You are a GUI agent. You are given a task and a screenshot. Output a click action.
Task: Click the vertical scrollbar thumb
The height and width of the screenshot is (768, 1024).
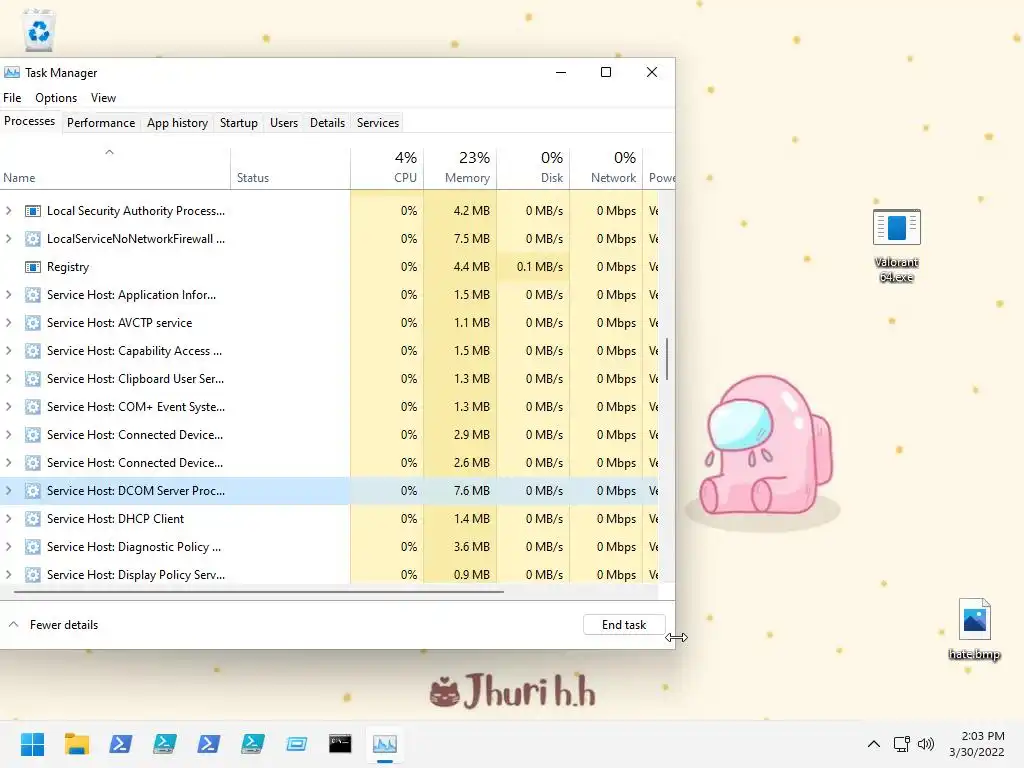tap(667, 359)
